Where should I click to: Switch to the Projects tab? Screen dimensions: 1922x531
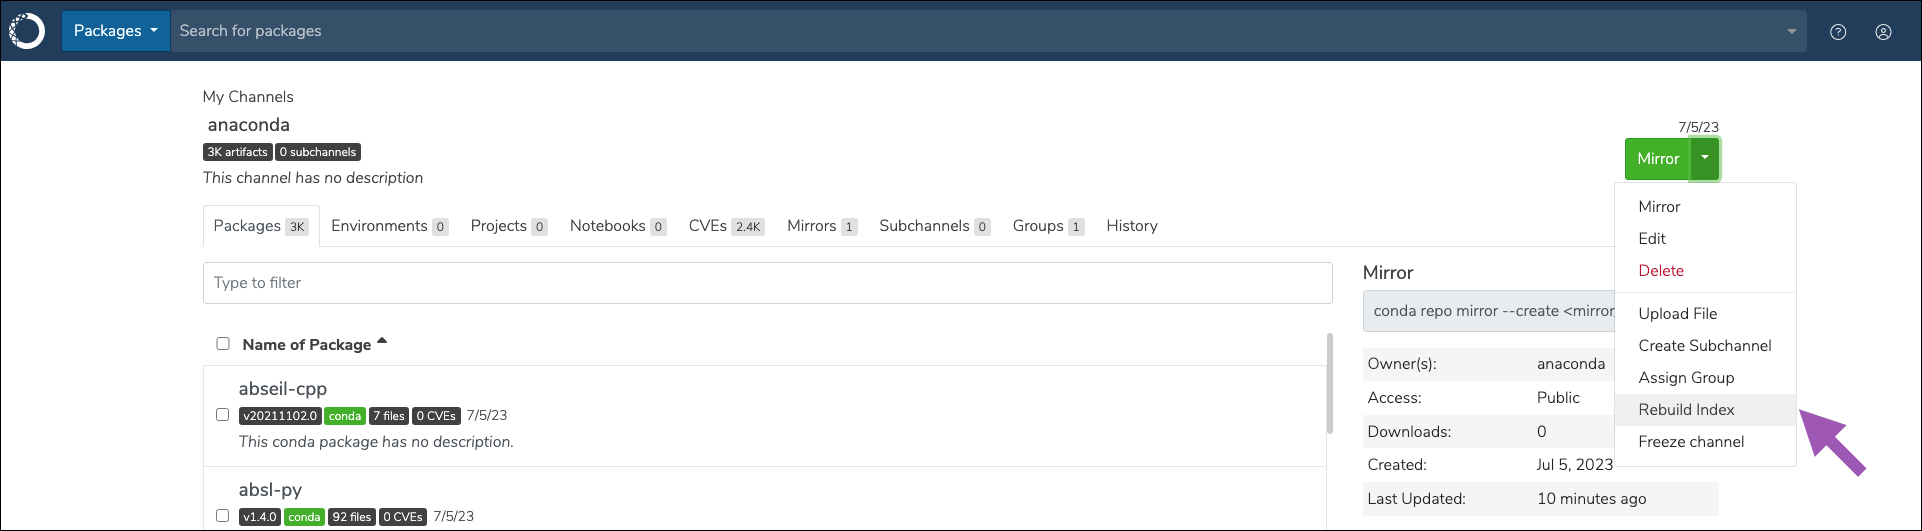pyautogui.click(x=508, y=226)
